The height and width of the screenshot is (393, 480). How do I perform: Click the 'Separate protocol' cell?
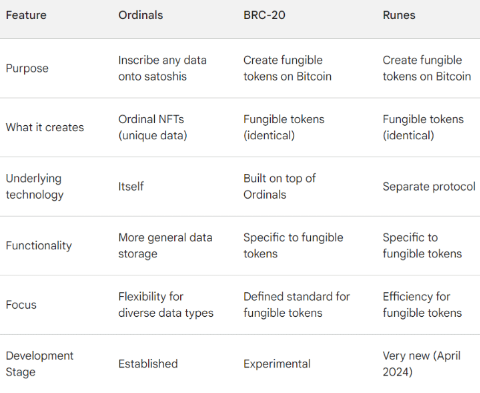429,186
